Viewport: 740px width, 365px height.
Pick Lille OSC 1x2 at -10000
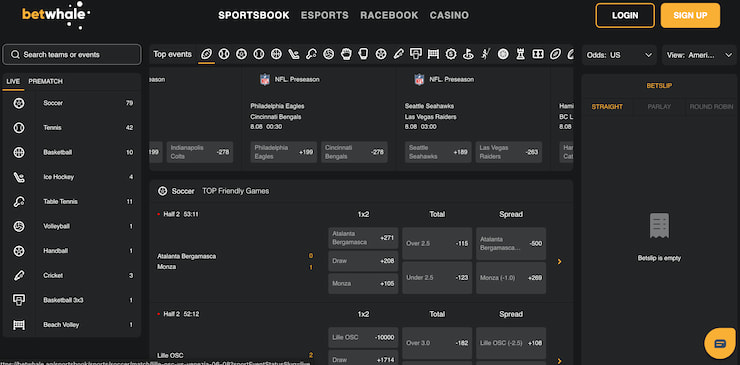(363, 338)
